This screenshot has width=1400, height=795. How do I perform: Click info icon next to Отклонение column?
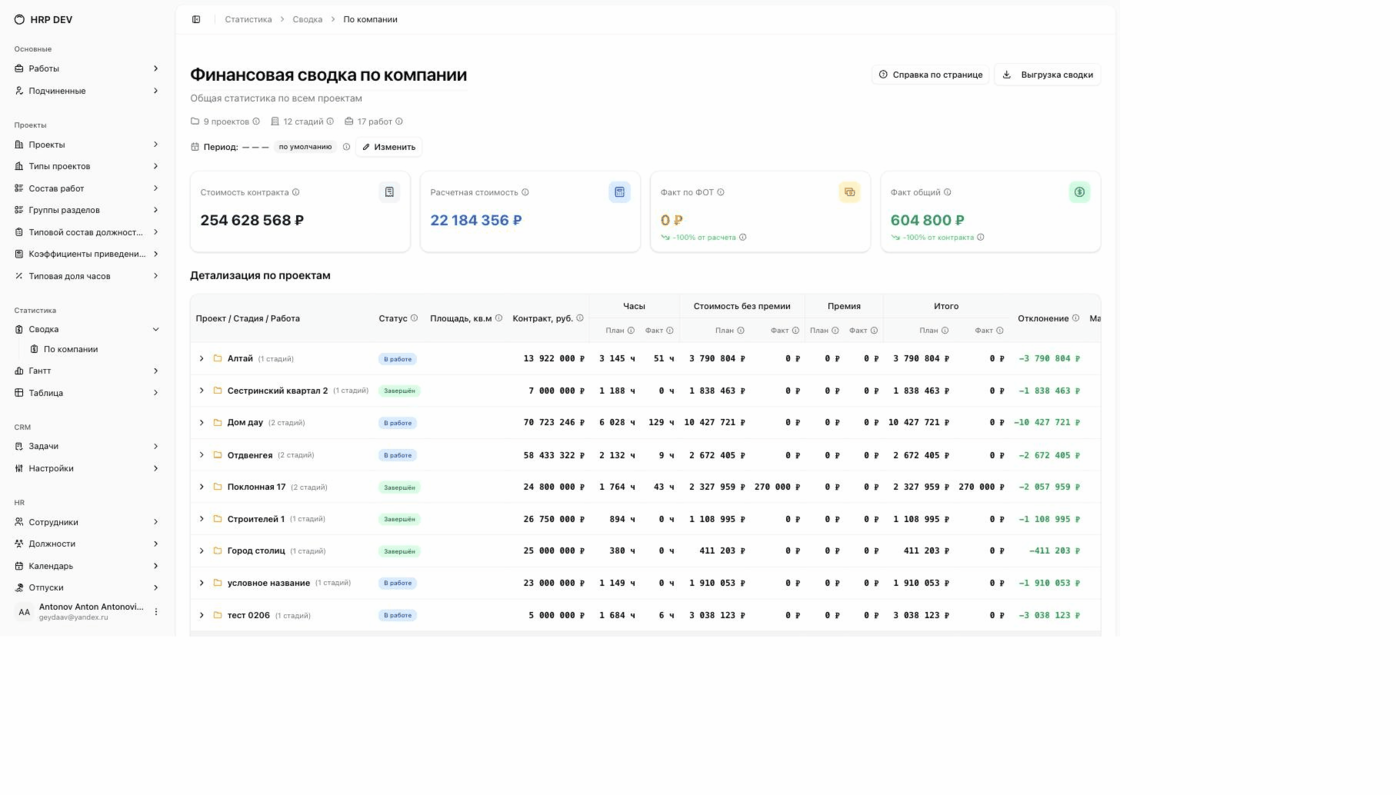click(1076, 318)
